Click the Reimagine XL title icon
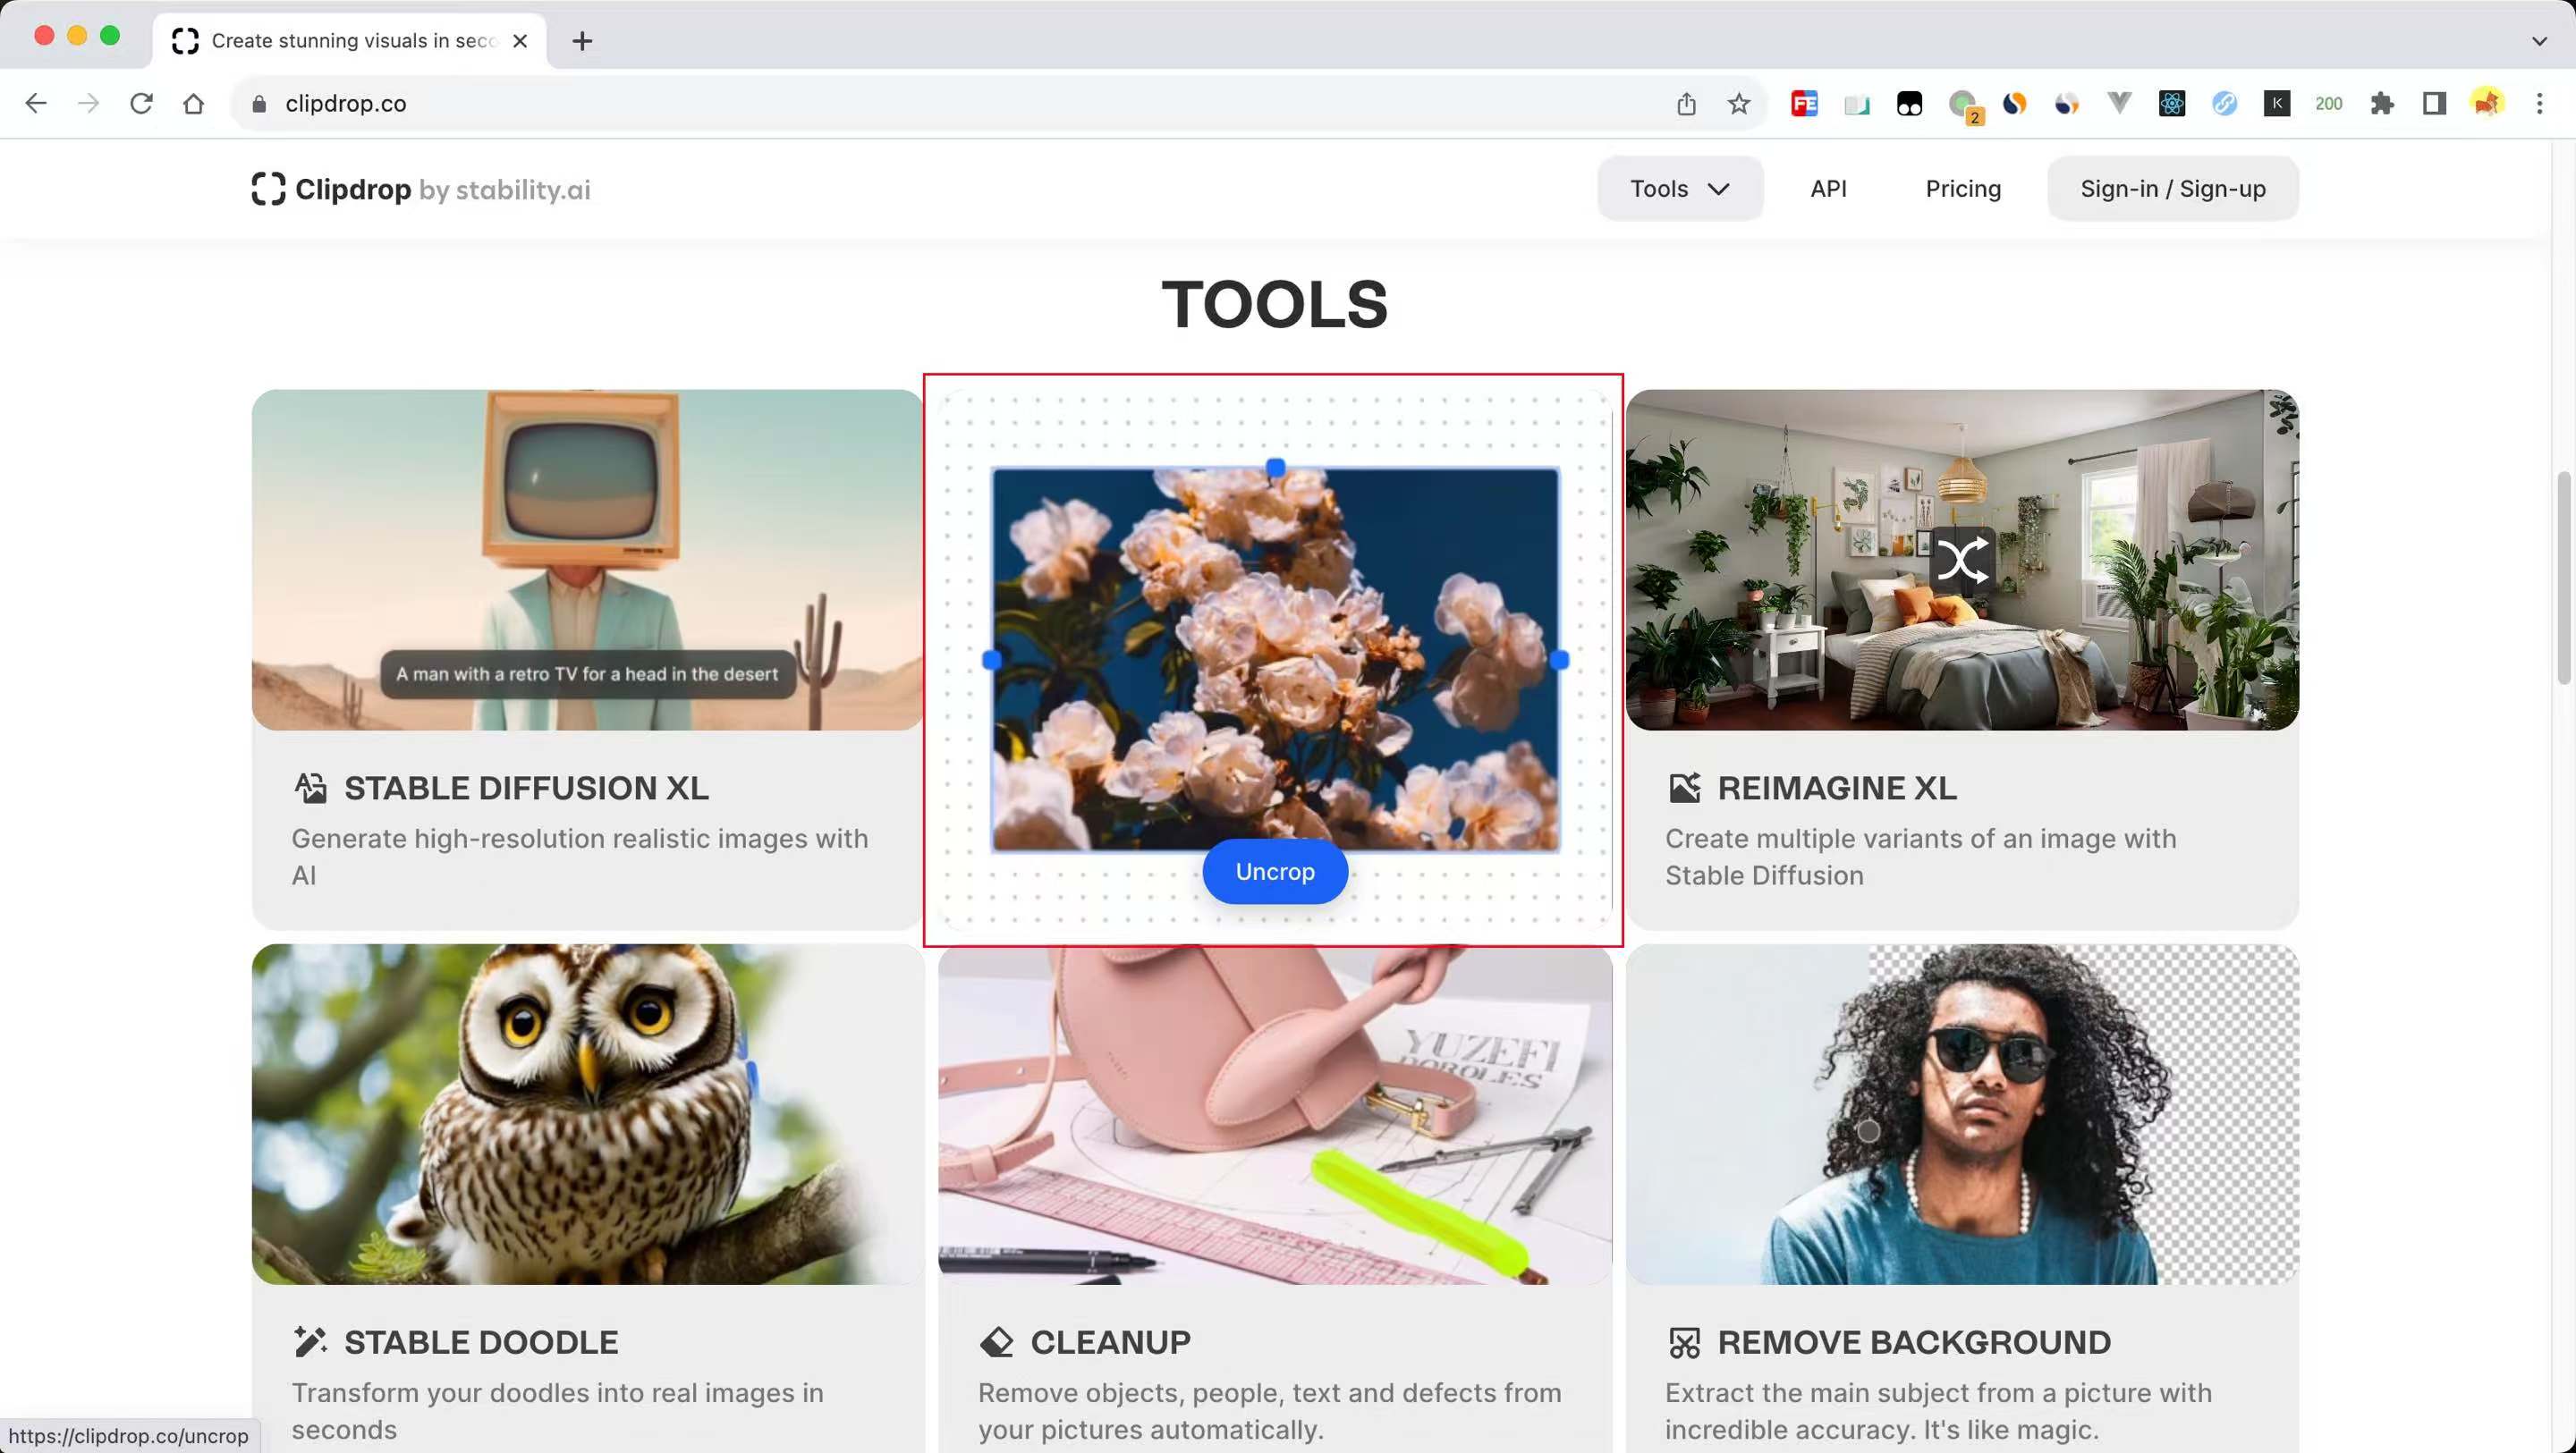This screenshot has height=1453, width=2576. [1684, 788]
